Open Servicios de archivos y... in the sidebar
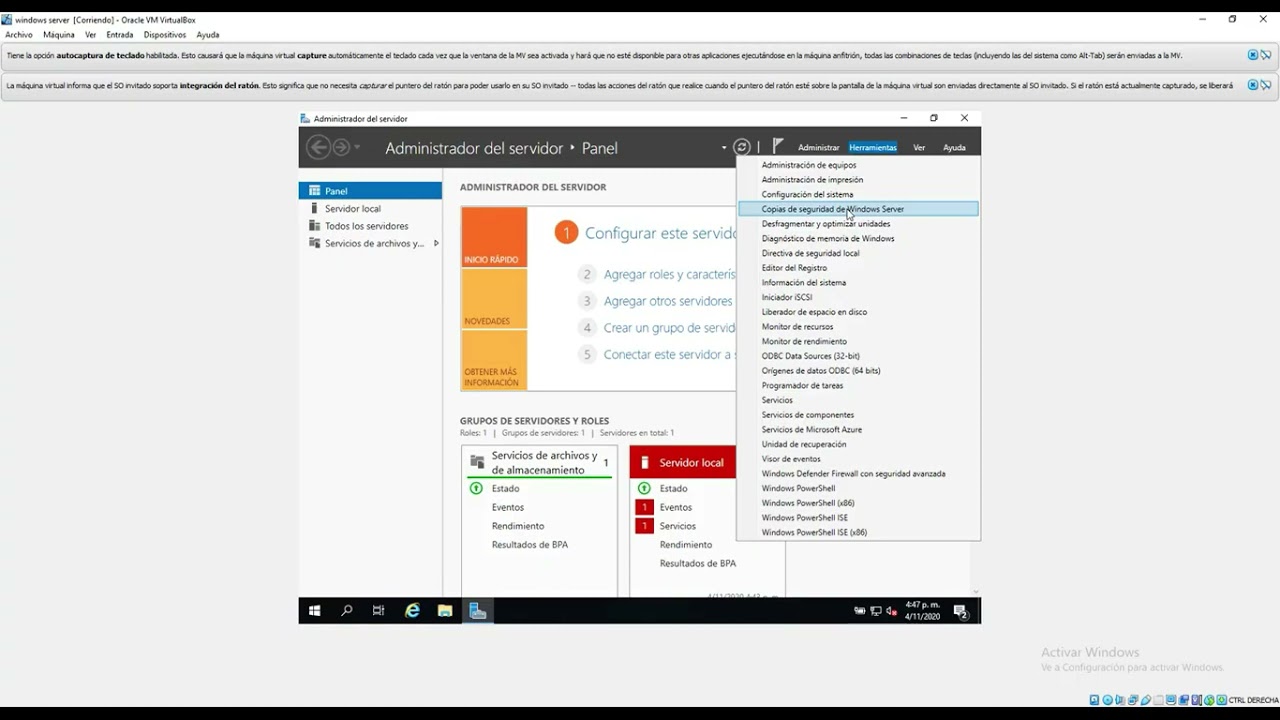The height and width of the screenshot is (720, 1280). coord(374,243)
